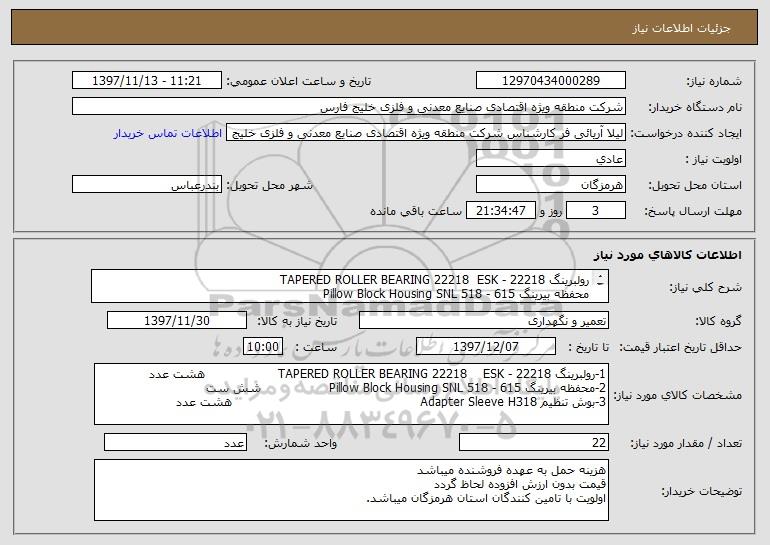The width and height of the screenshot is (770, 545).
Task: Click the need number field 12970434000289
Action: (x=550, y=81)
